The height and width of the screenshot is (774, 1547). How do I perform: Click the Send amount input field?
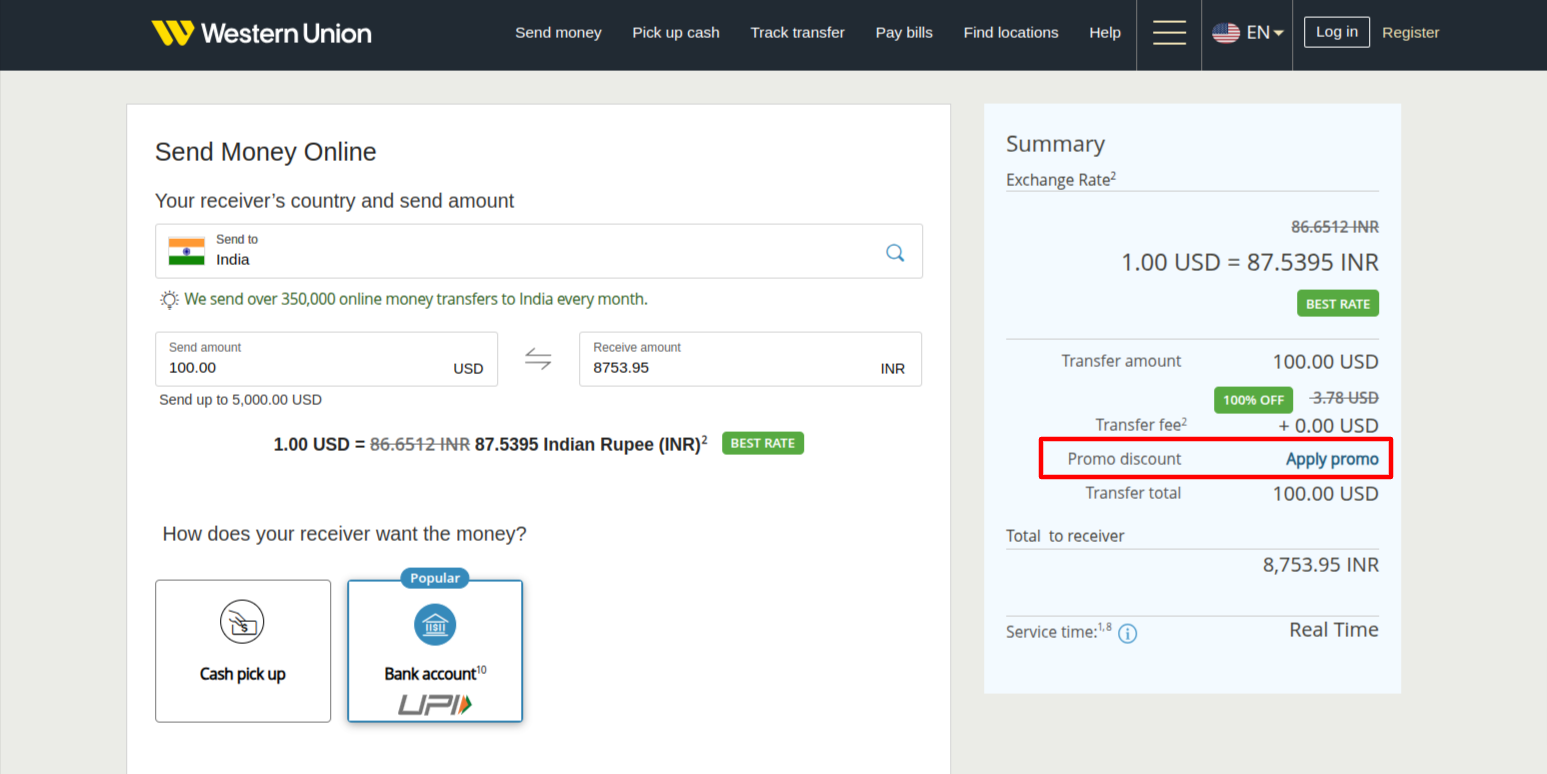tap(326, 359)
